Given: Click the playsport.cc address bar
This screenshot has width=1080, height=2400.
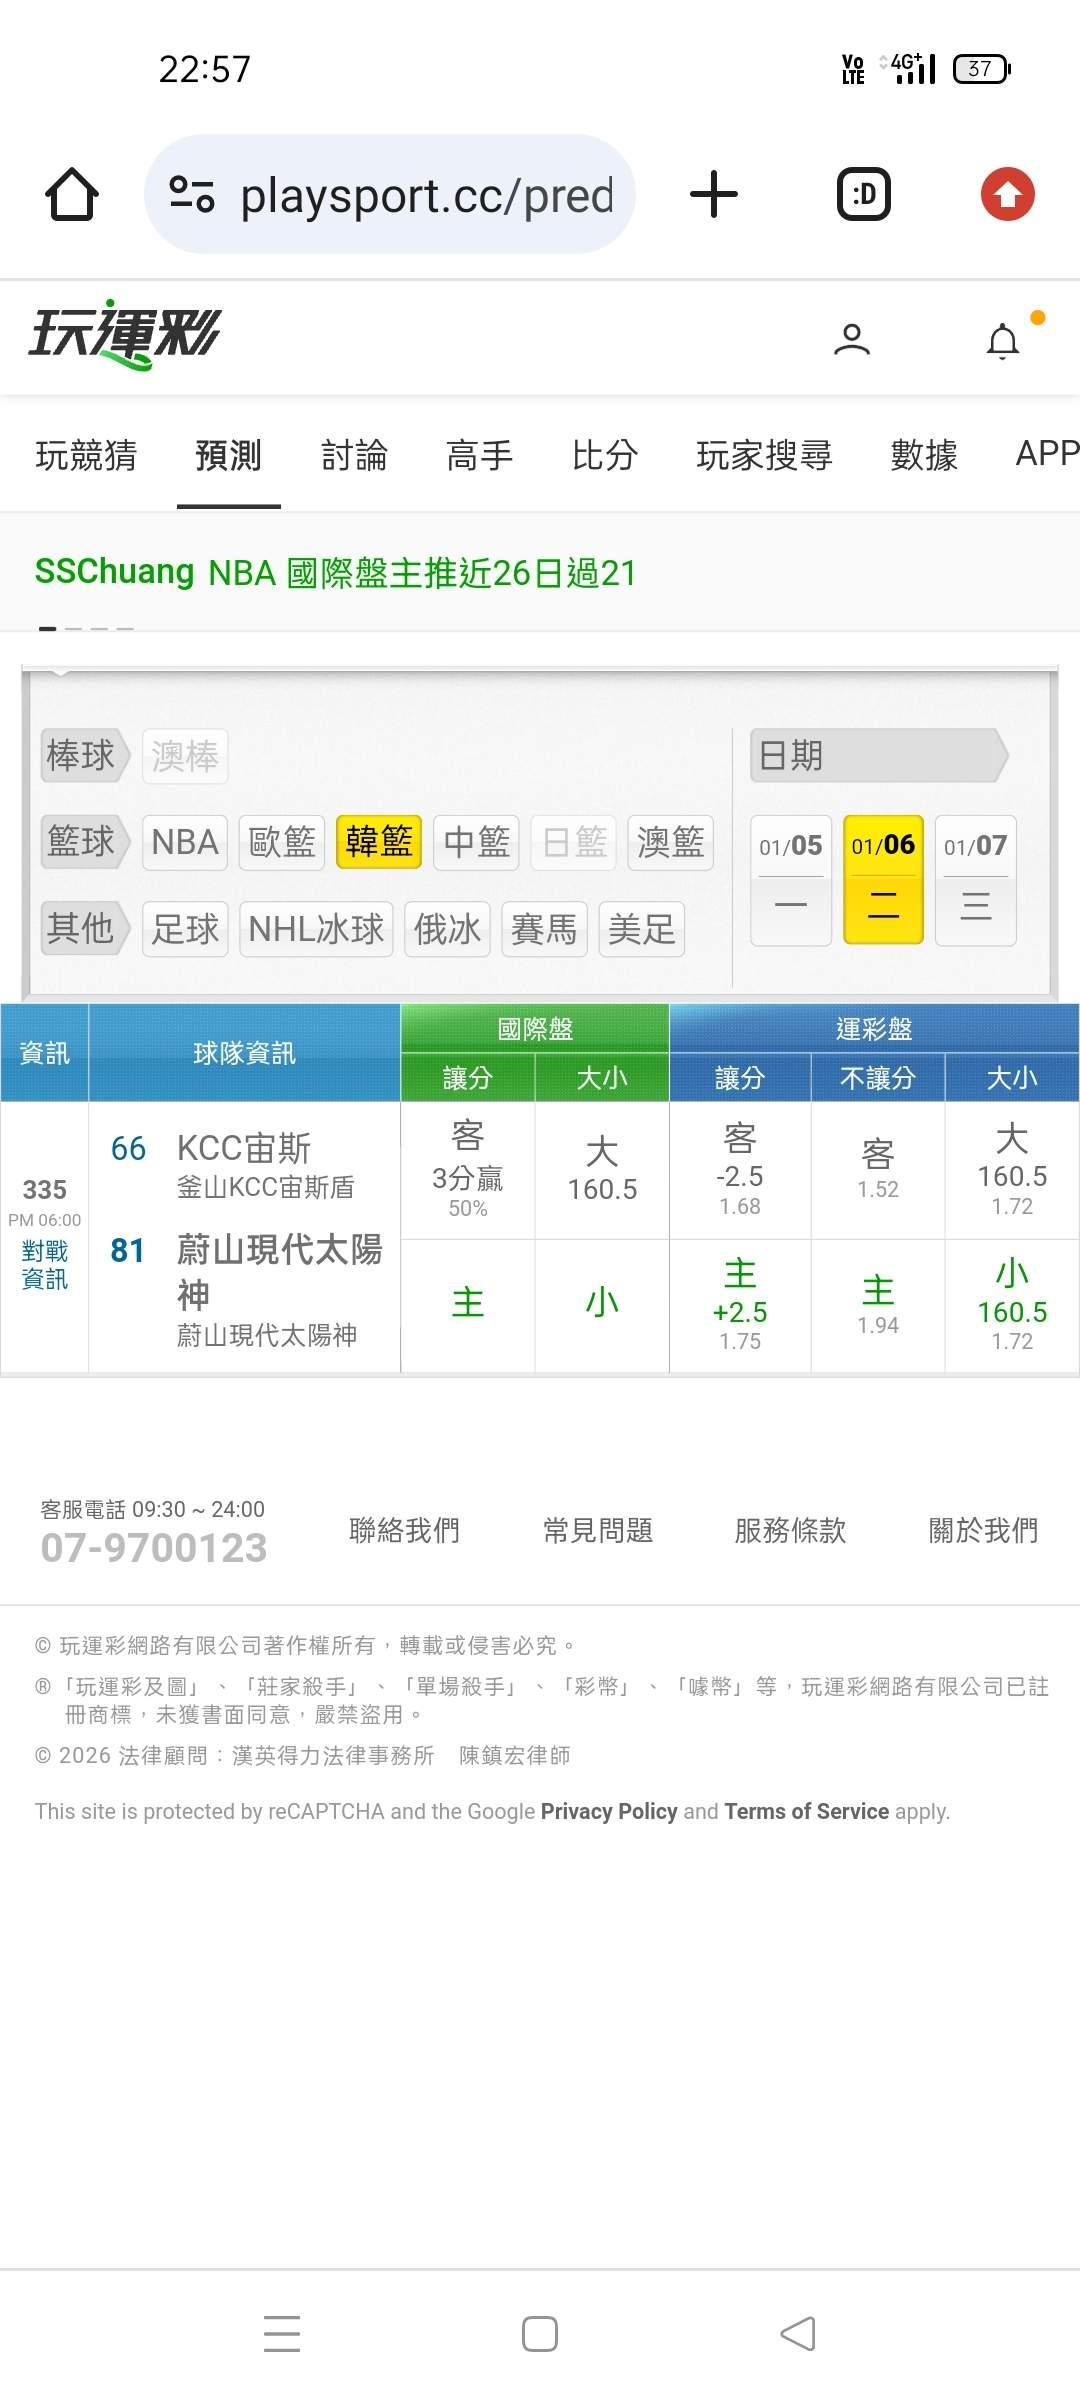Looking at the screenshot, I should (x=390, y=194).
